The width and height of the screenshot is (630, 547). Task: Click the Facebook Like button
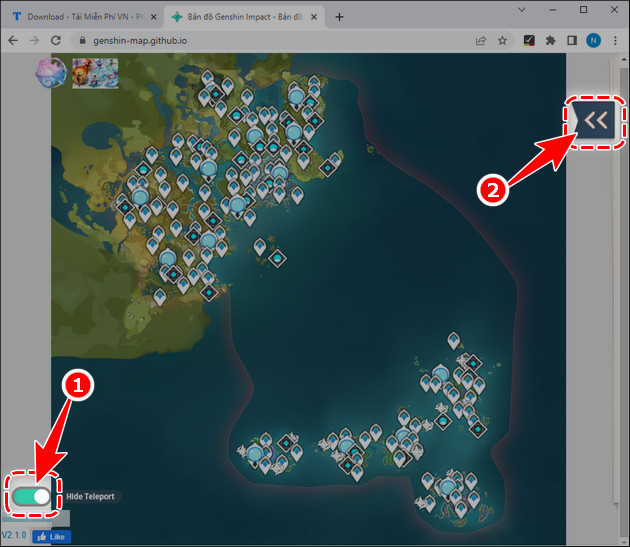click(x=51, y=537)
